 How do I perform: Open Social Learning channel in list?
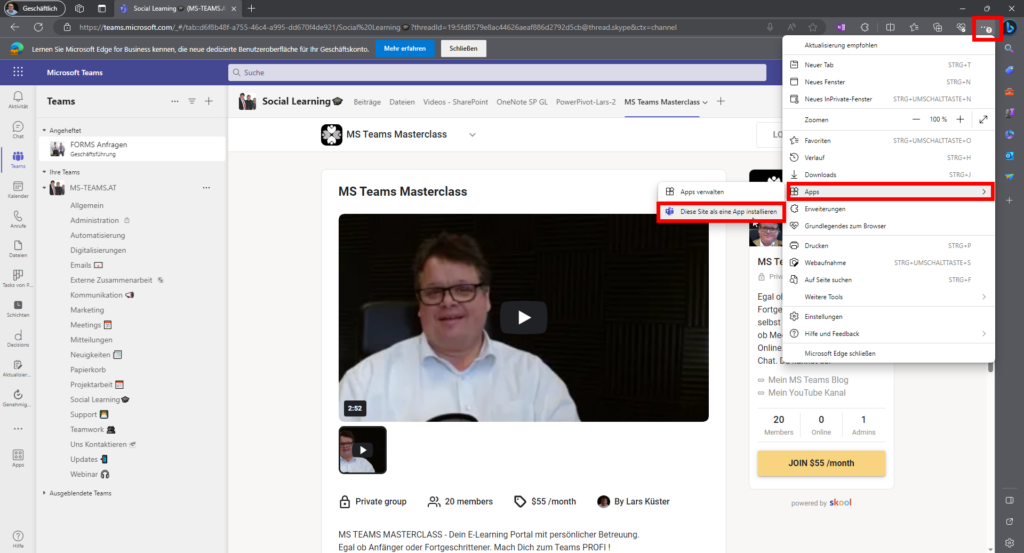99,400
